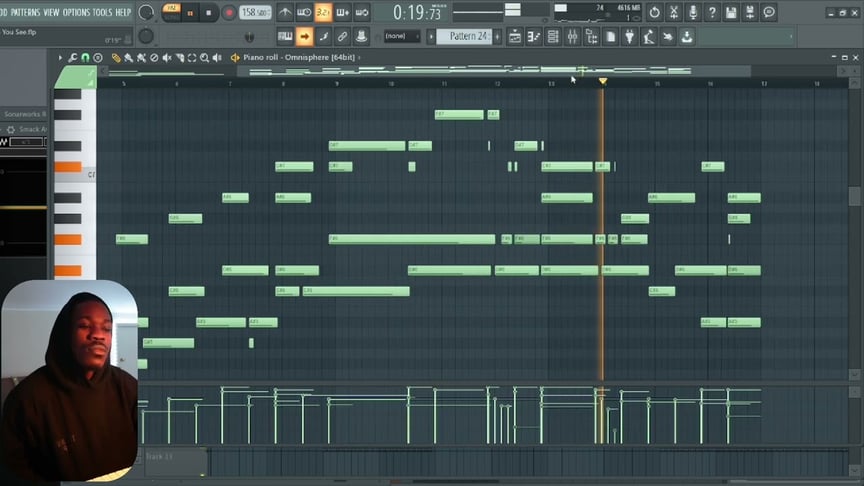Pick the Zoom magnifier tool
864x486 pixels.
(x=204, y=57)
